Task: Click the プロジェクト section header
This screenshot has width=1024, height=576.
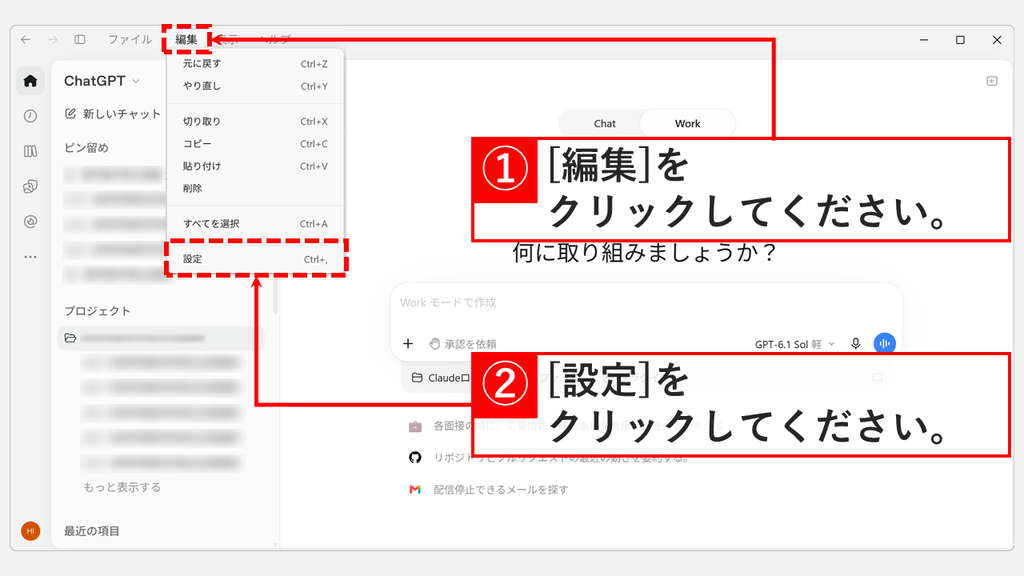Action: click(x=97, y=312)
